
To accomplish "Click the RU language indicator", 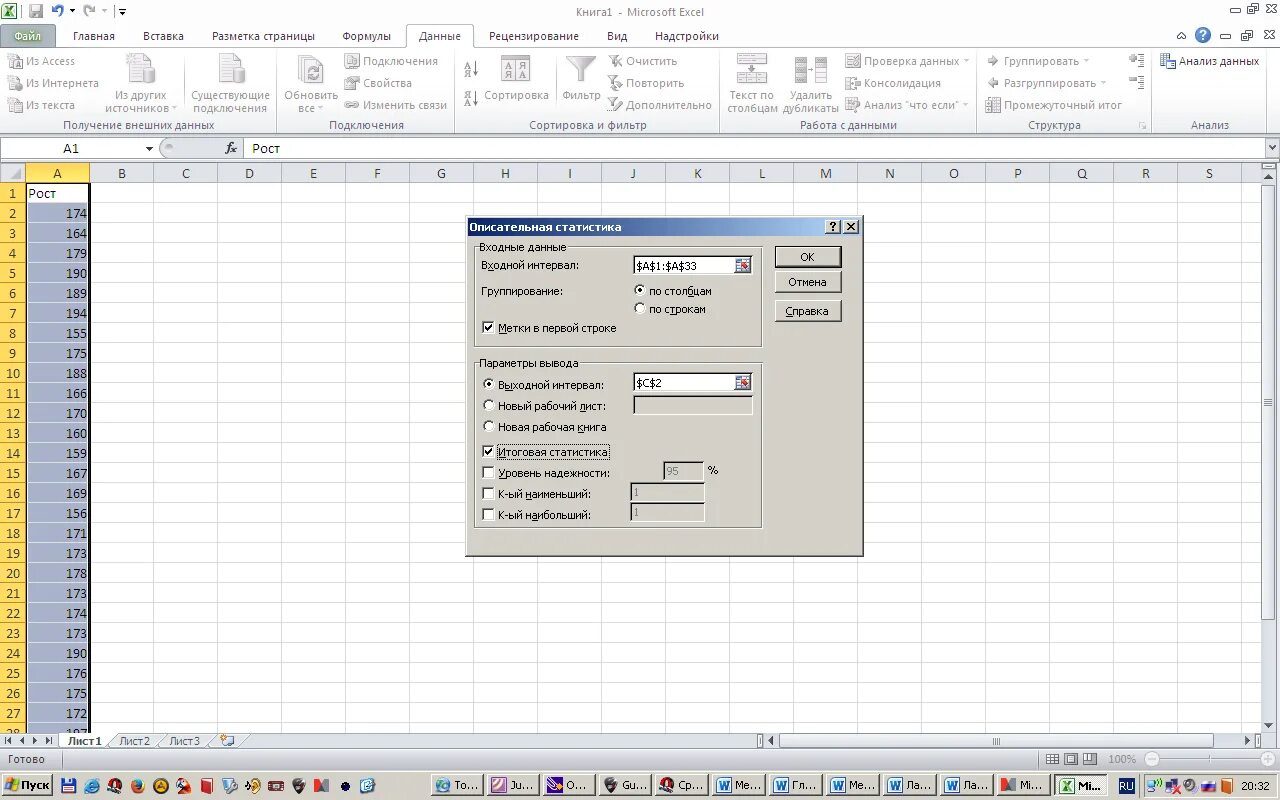I will [x=1127, y=786].
